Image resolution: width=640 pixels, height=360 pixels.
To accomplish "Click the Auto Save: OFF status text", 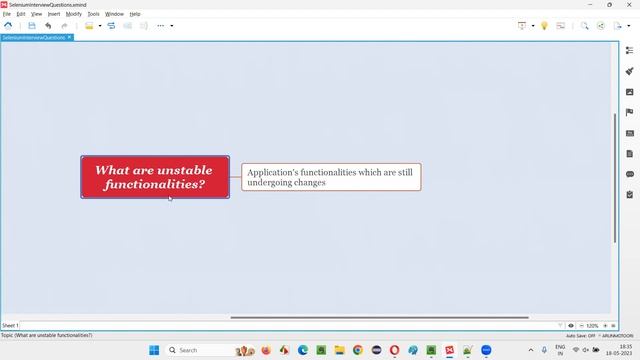I will (580, 336).
